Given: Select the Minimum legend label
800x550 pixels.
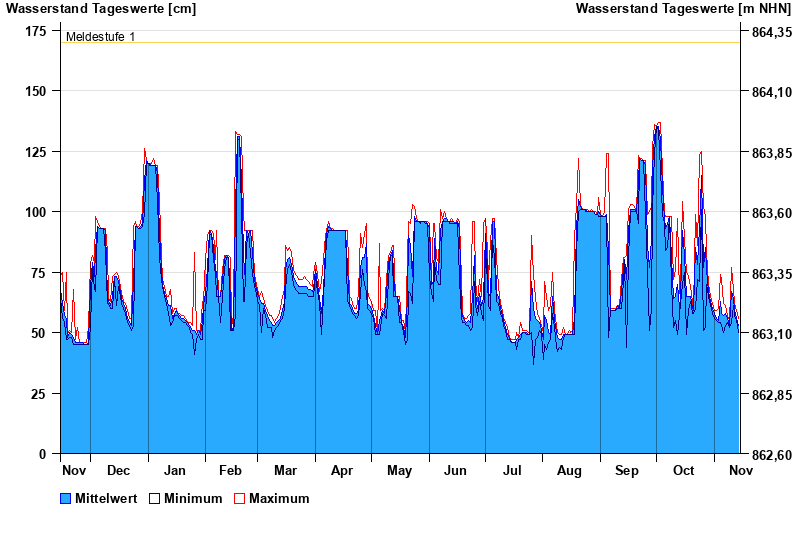Looking at the screenshot, I should pyautogui.click(x=193, y=498).
